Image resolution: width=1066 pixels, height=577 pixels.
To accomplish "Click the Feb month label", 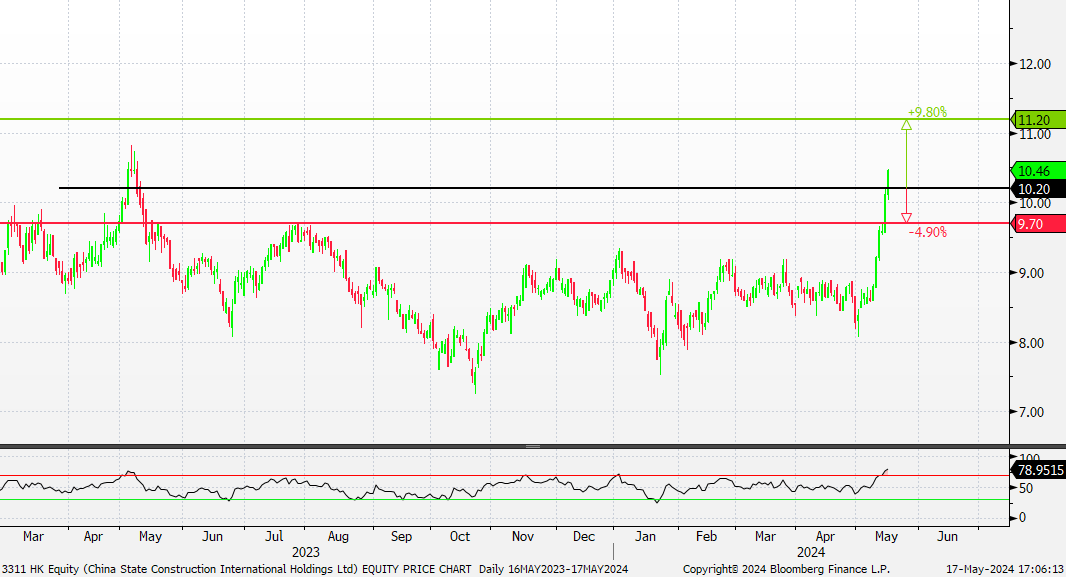I will (706, 536).
